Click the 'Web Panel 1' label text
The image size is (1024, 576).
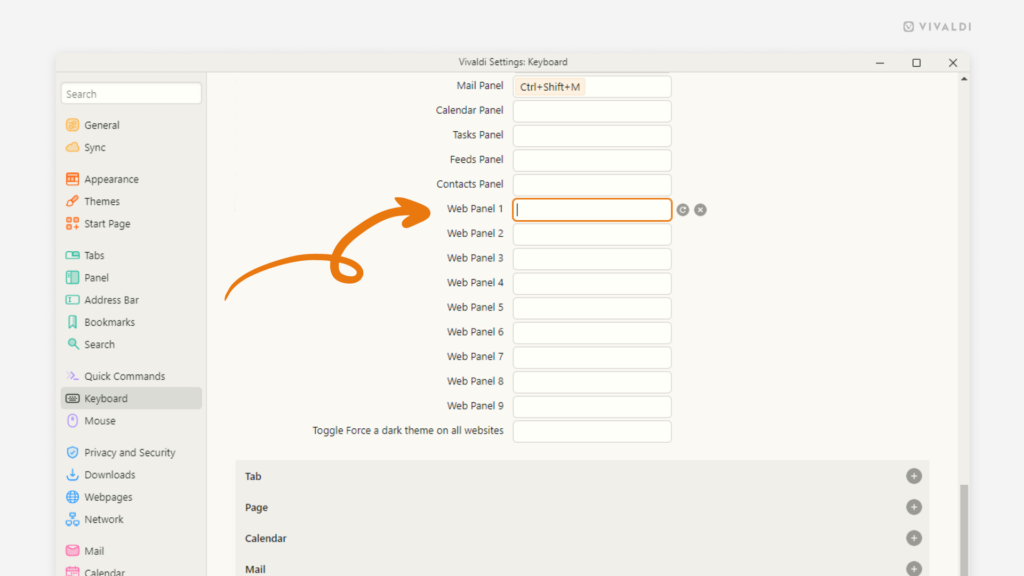475,209
